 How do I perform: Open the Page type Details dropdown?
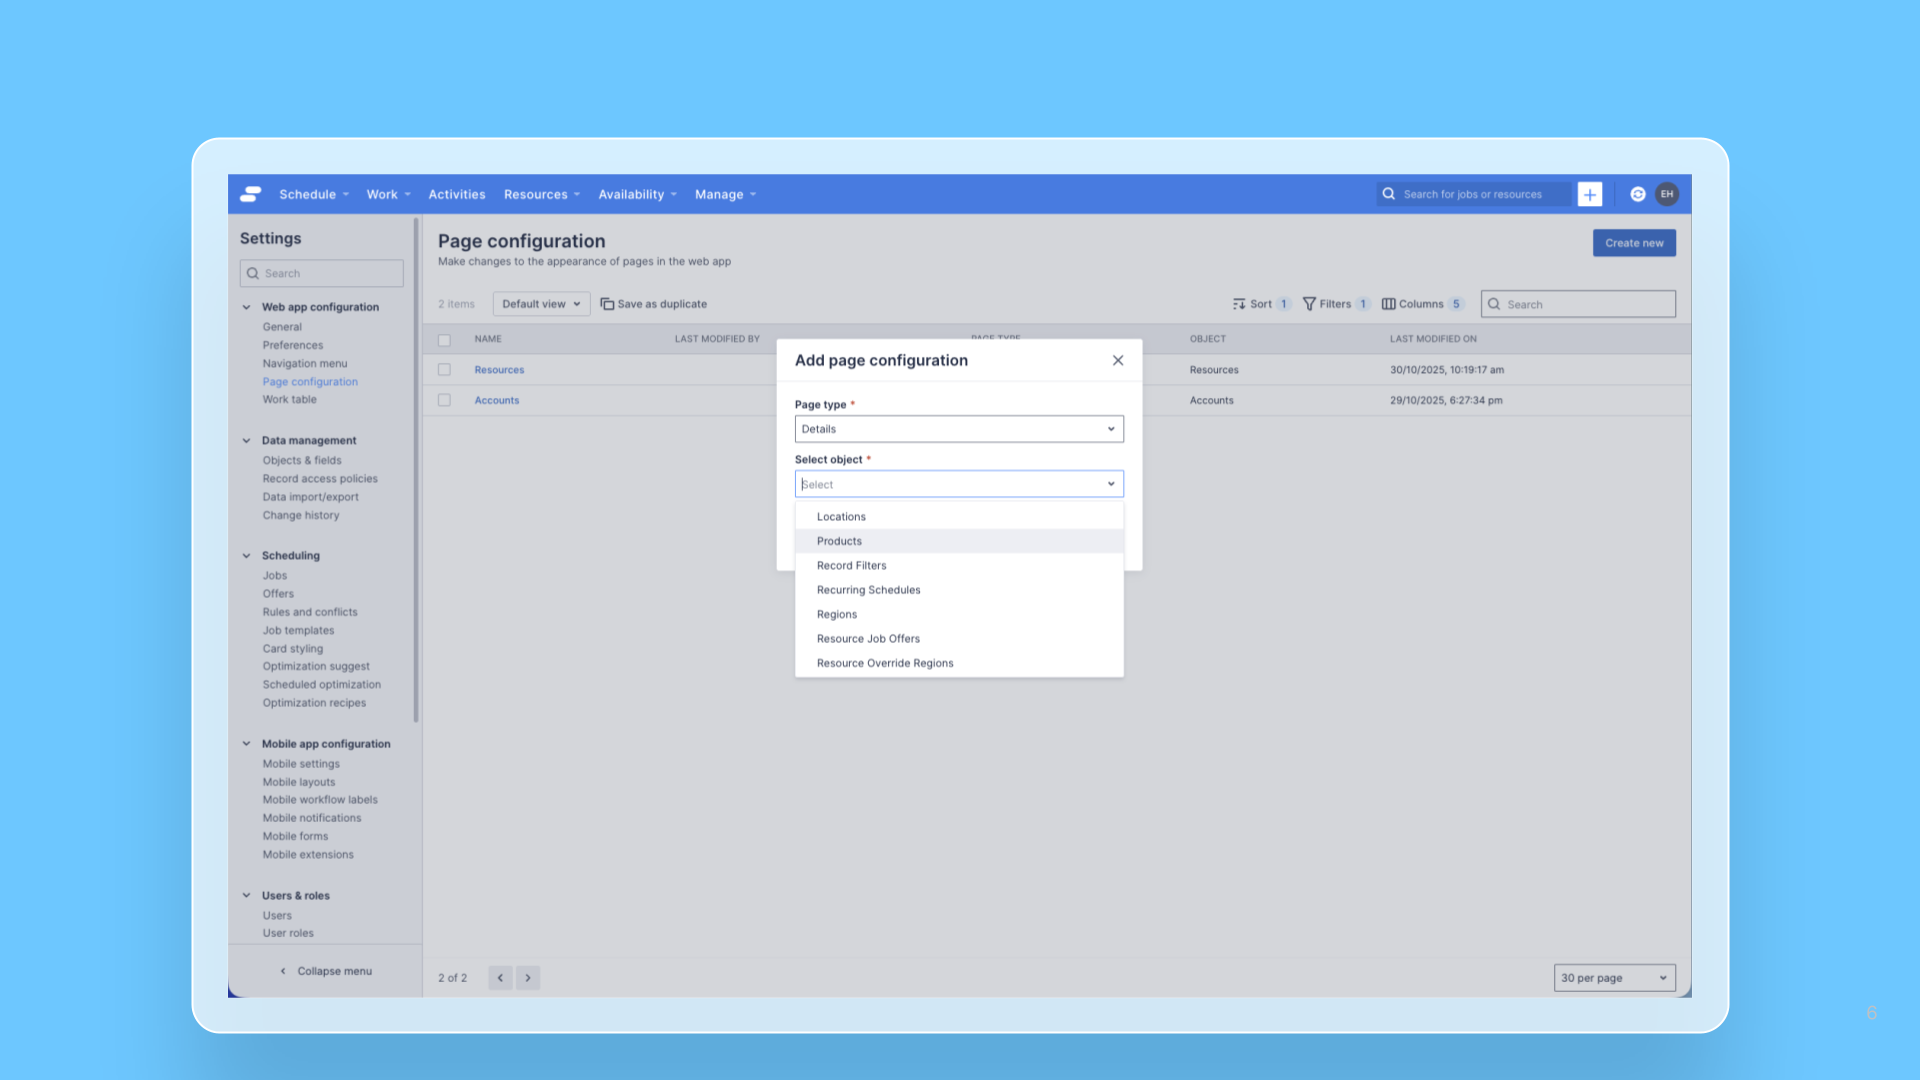(958, 429)
